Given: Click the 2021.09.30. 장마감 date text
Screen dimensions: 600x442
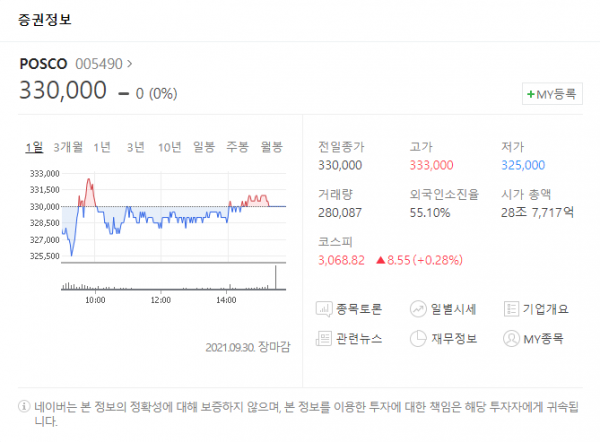Looking at the screenshot, I should point(248,347).
